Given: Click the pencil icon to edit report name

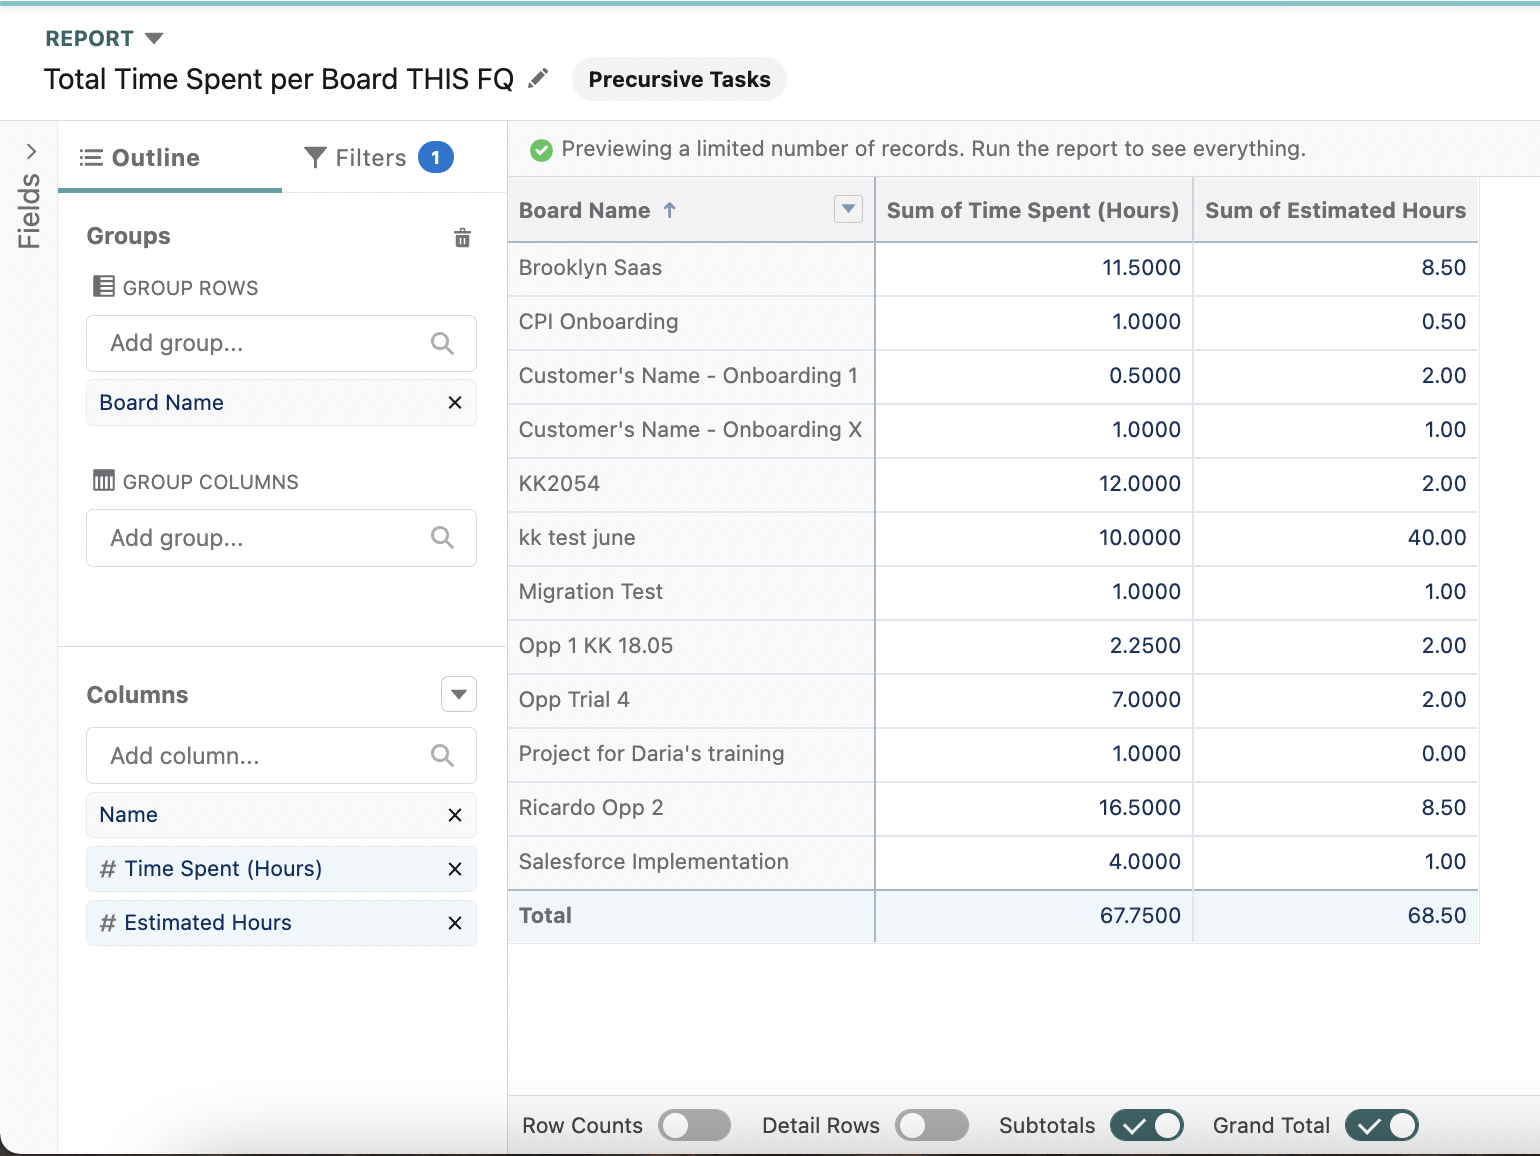Looking at the screenshot, I should tap(538, 78).
